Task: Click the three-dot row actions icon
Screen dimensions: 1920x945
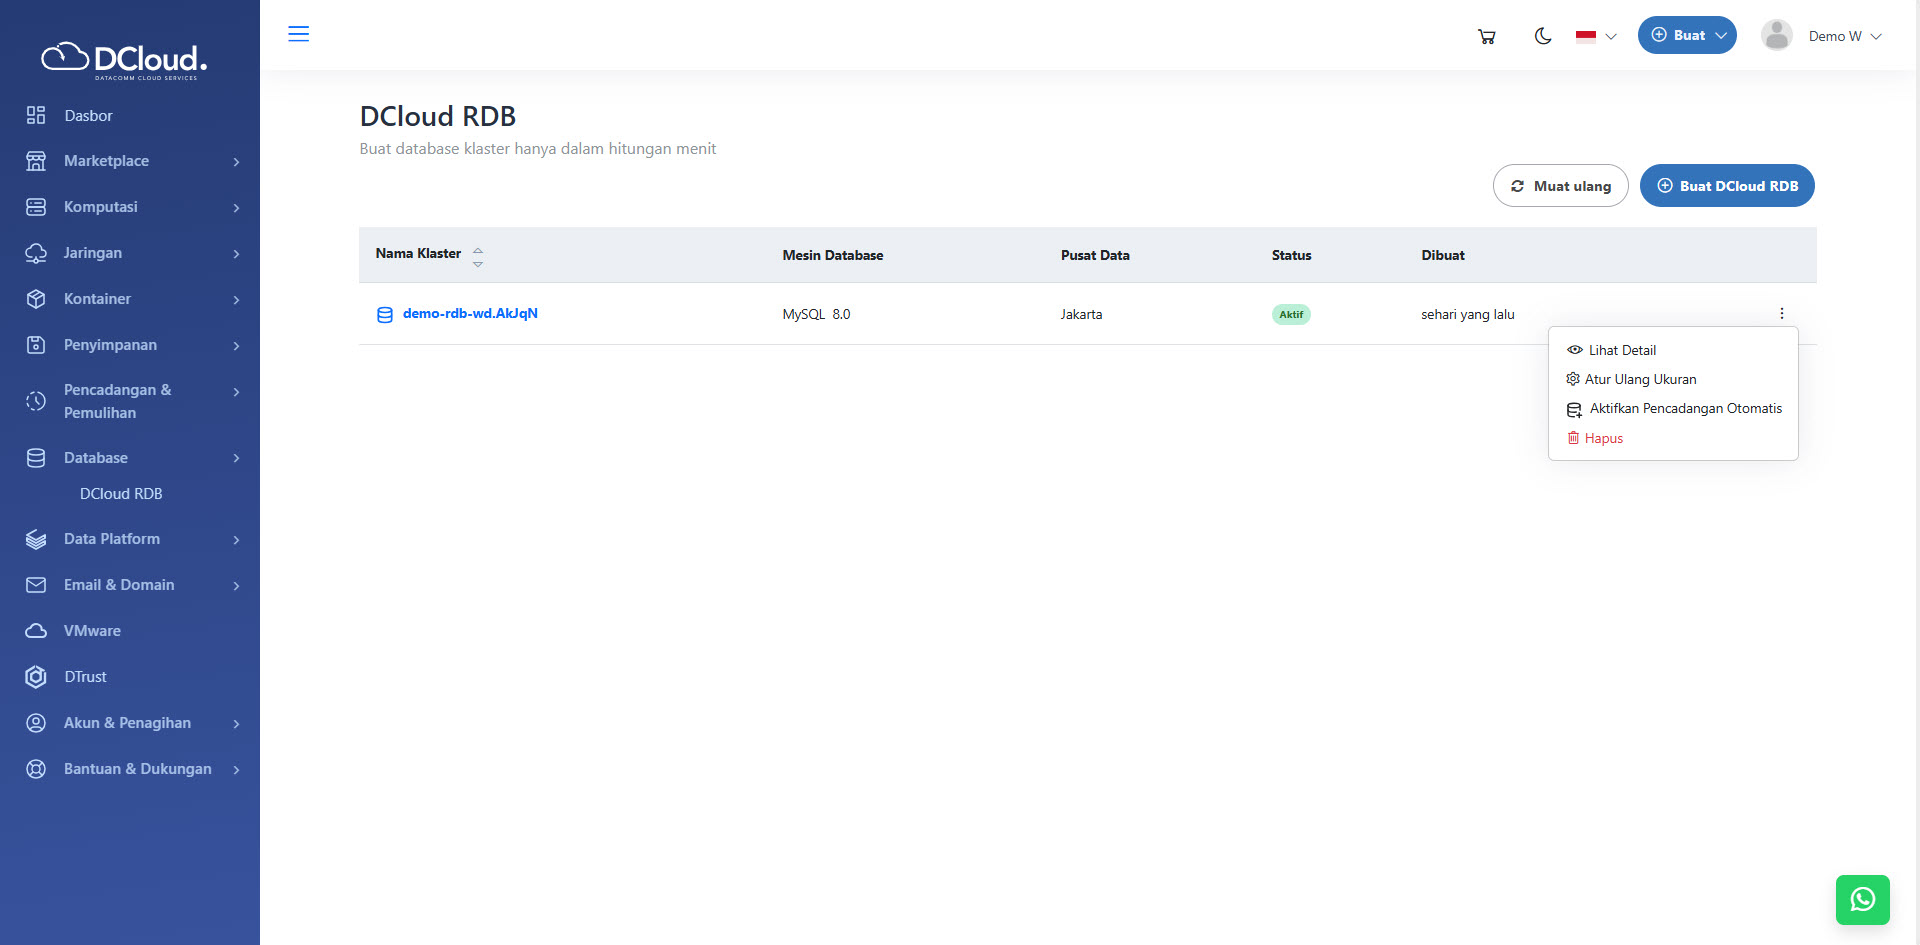Action: (1781, 314)
